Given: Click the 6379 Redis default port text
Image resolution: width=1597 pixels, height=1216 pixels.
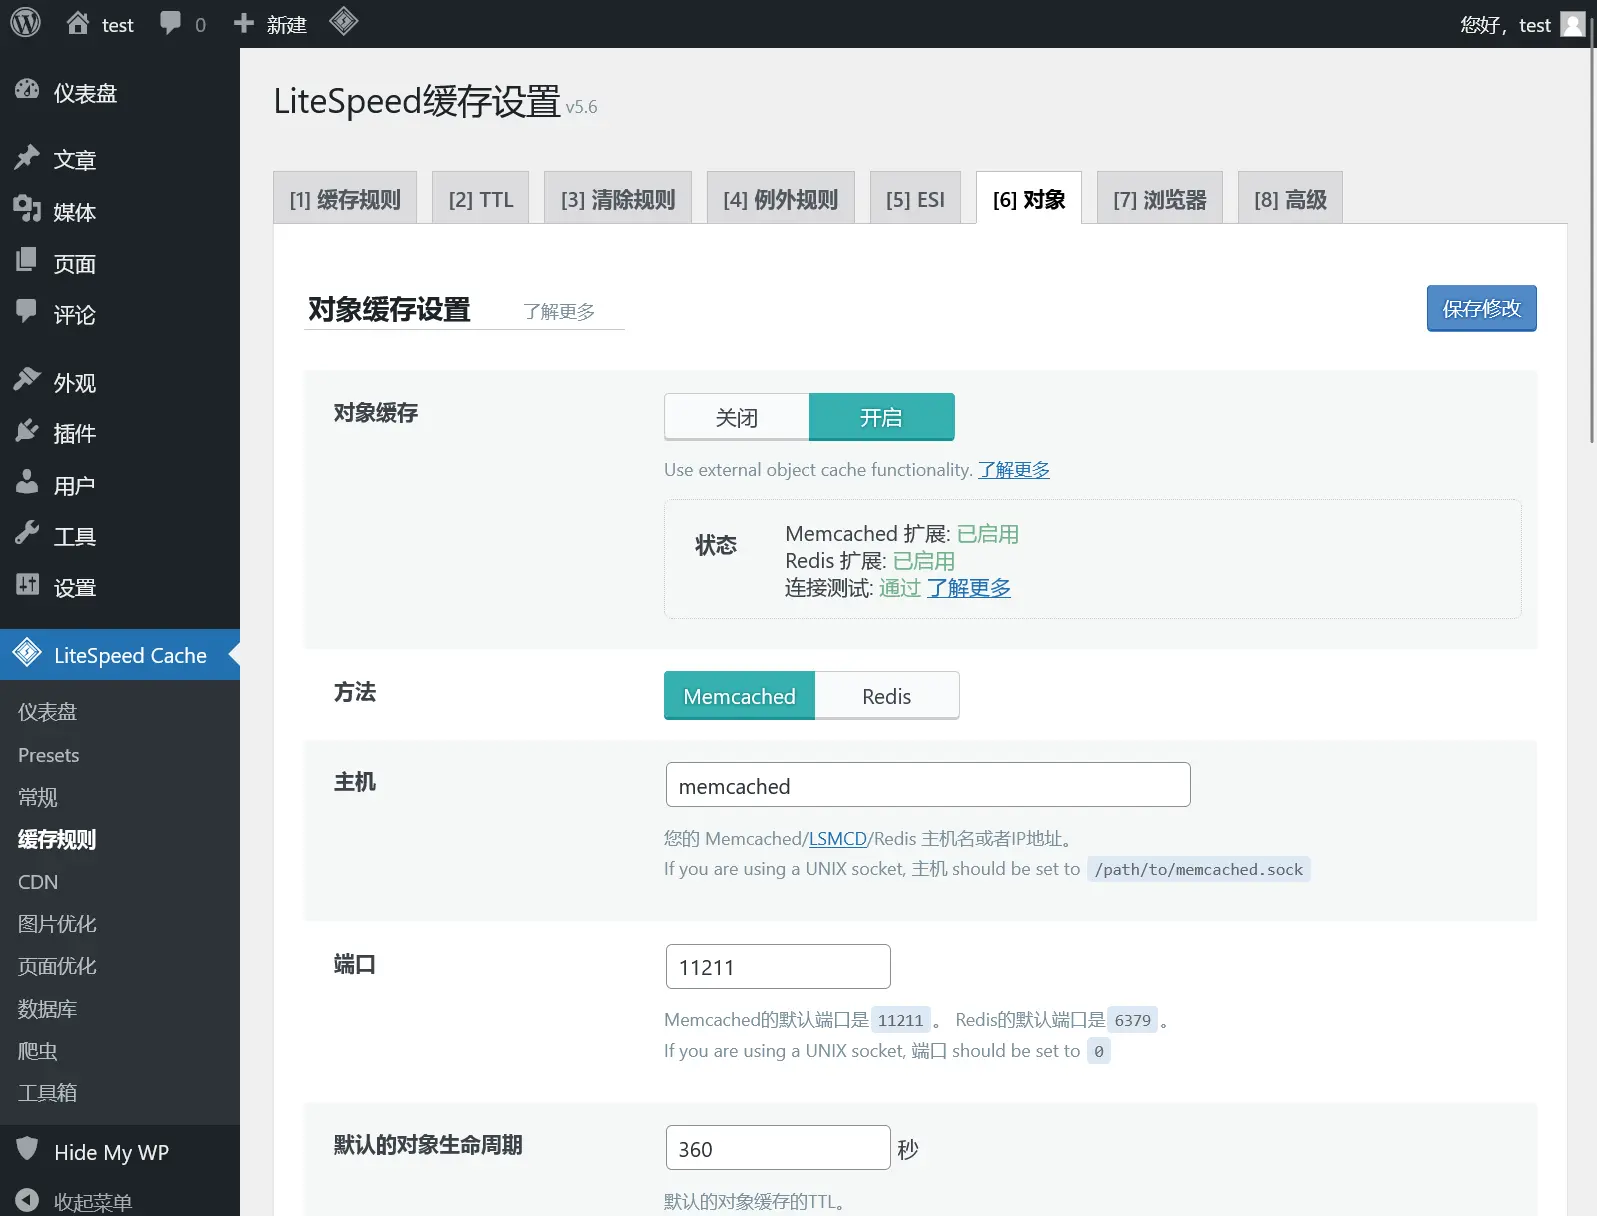Looking at the screenshot, I should pyautogui.click(x=1133, y=1020).
